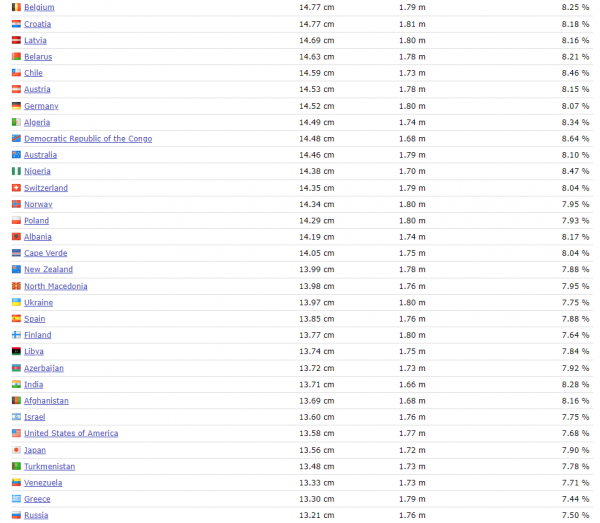Follow the New Zealand link
This screenshot has width=600, height=523.
tap(48, 270)
